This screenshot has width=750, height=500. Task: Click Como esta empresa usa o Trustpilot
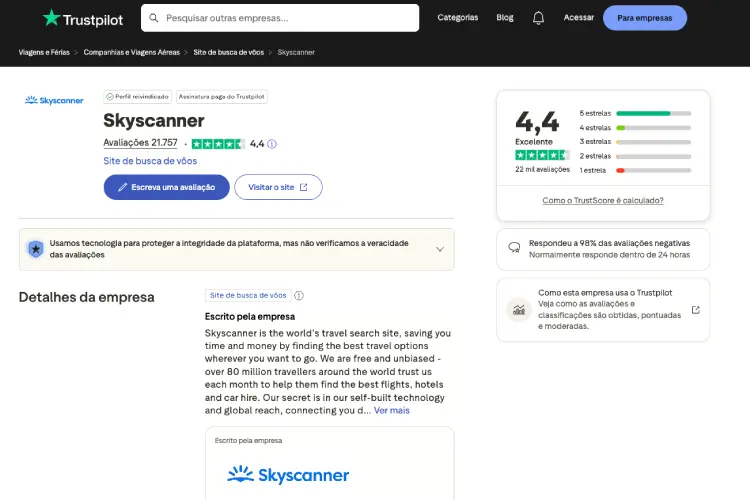pos(605,293)
